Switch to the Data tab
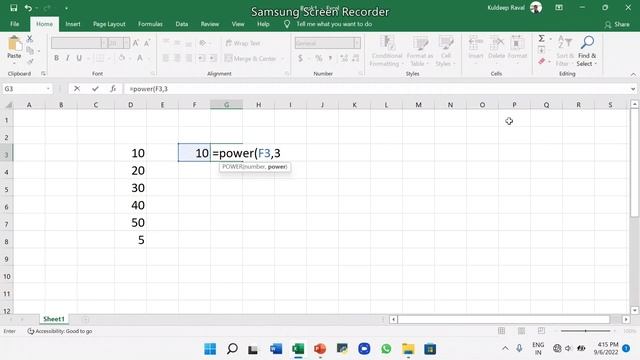This screenshot has height=360, width=640. pyautogui.click(x=182, y=24)
